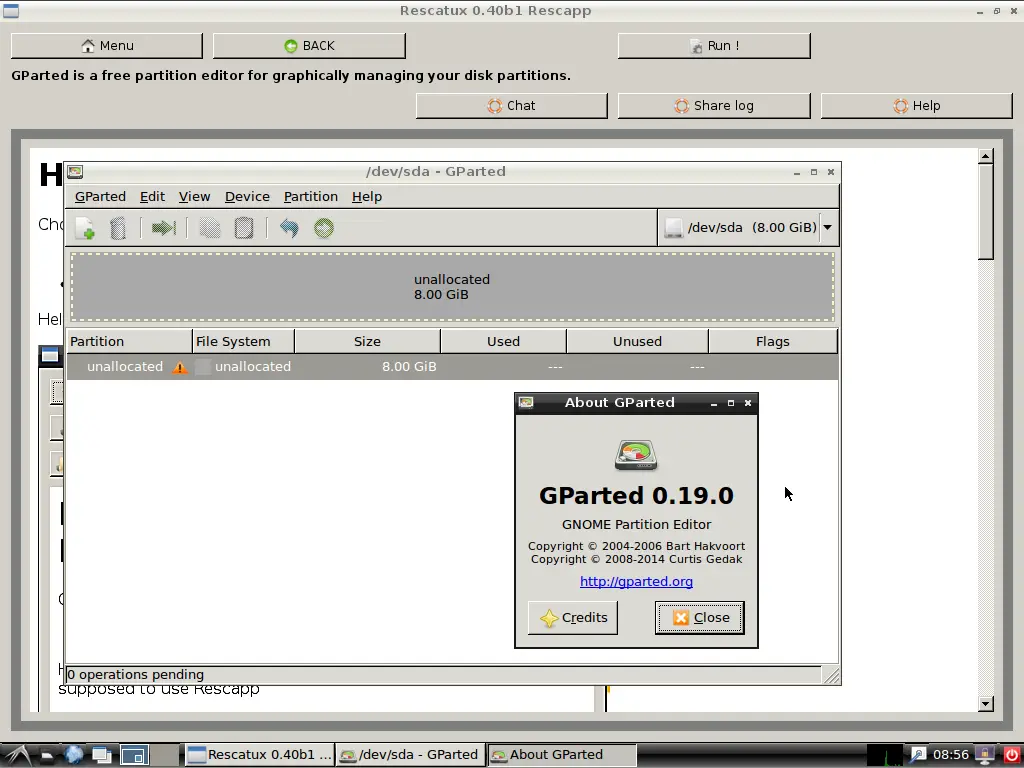
Task: Open the http://gparted.org link
Action: click(636, 581)
